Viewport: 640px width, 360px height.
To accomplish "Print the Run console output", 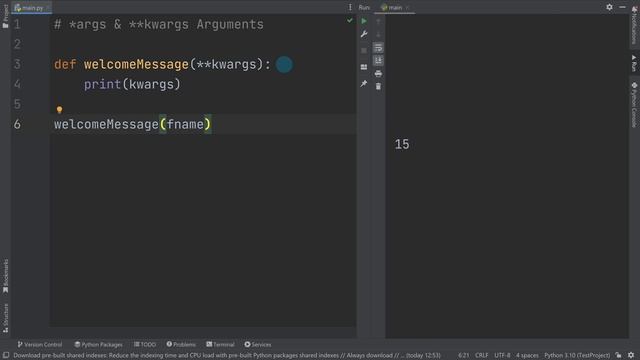I will [378, 73].
